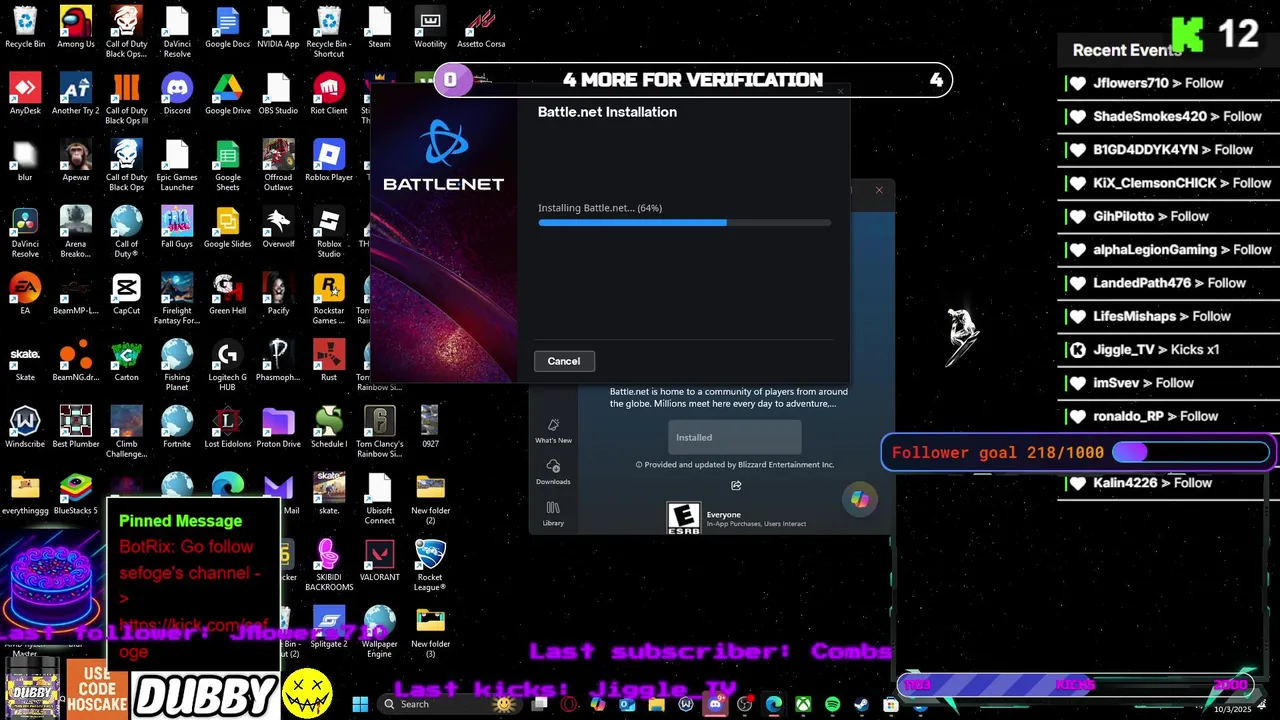The image size is (1280, 720).
Task: Open the VALORANT desktop shortcut
Action: tap(379, 561)
